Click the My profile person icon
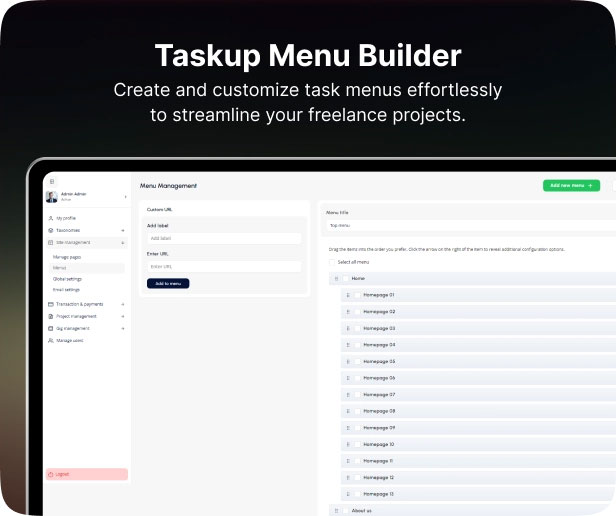 pos(51,218)
